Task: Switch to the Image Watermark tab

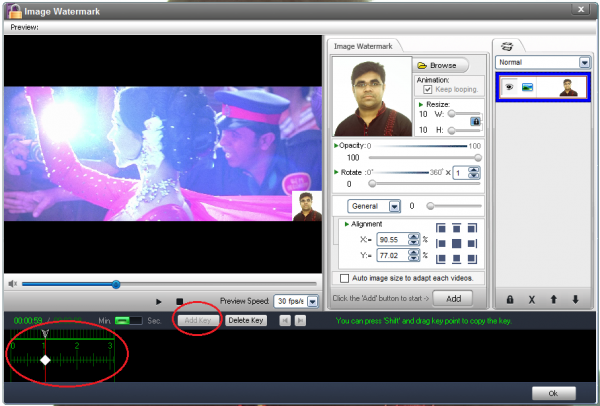Action: 363,46
